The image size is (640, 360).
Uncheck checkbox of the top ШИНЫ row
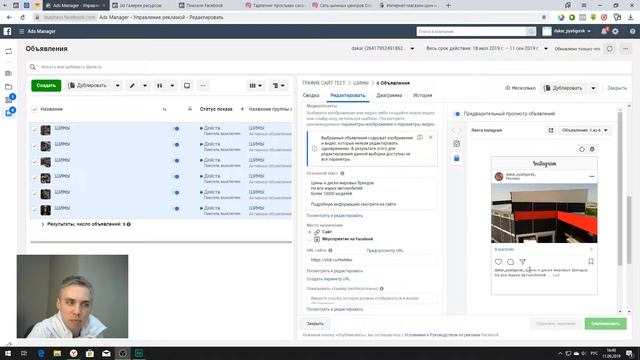(35, 130)
